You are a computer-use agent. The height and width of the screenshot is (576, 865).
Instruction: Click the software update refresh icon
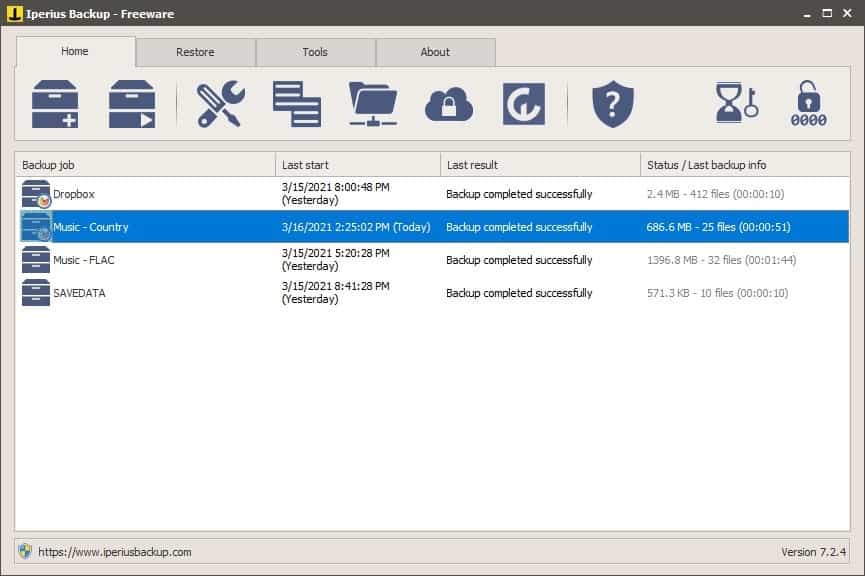click(x=524, y=104)
